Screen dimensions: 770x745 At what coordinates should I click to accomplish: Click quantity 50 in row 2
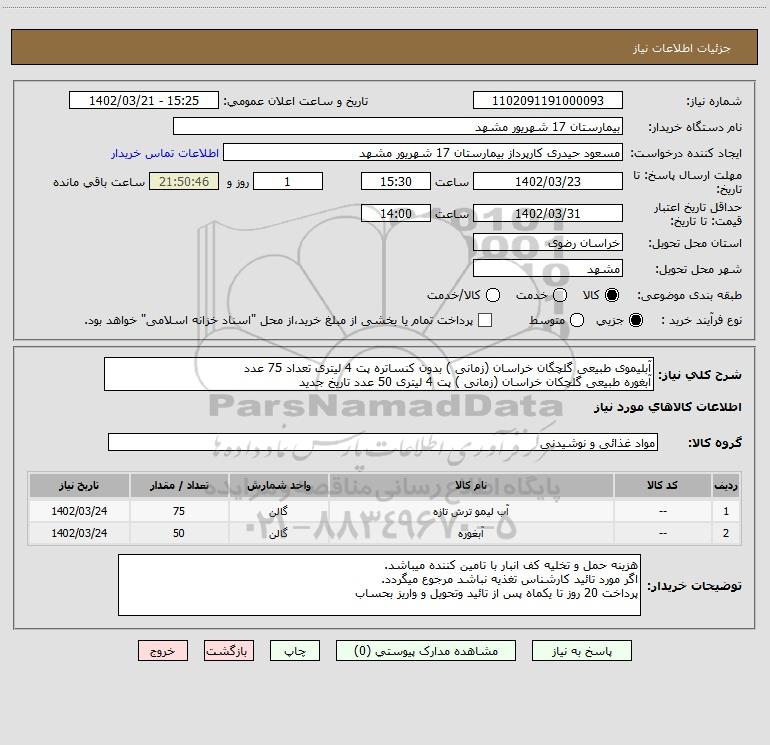[179, 533]
